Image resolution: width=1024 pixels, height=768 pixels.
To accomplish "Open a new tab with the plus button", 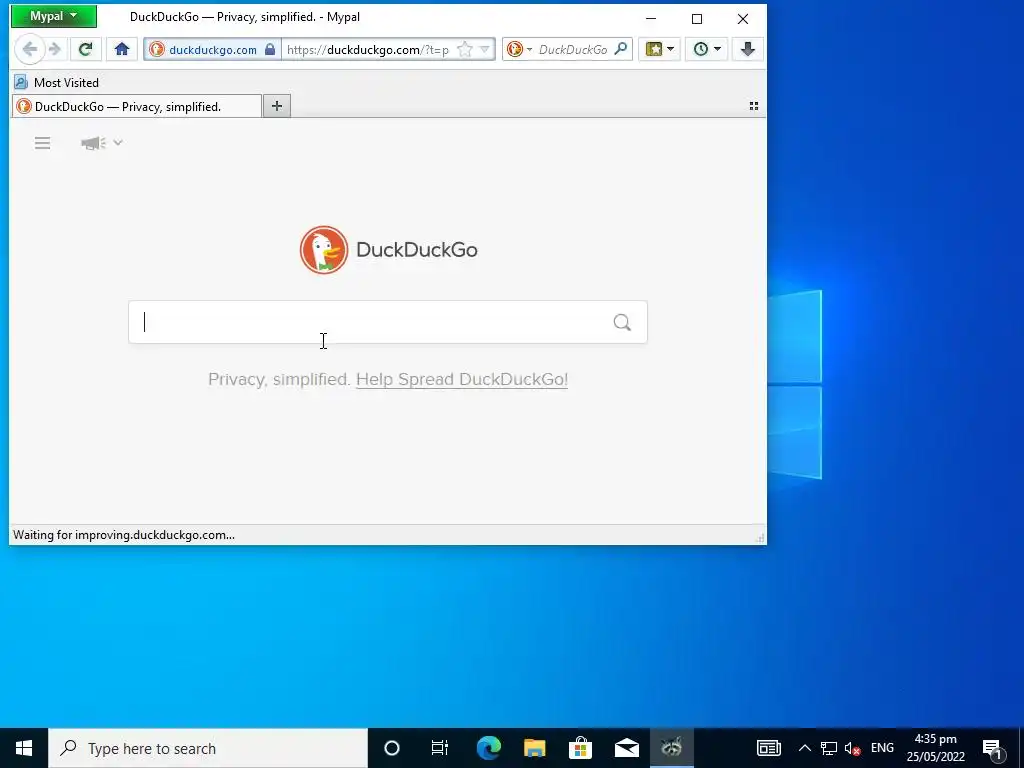I will (x=277, y=106).
